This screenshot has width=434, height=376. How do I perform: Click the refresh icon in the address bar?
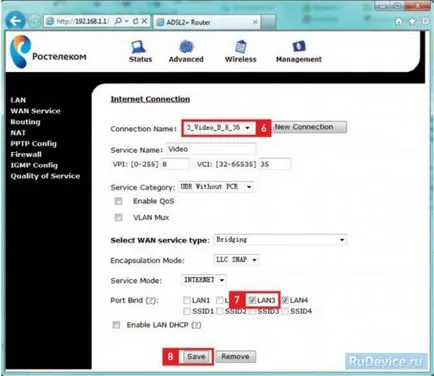(x=135, y=21)
